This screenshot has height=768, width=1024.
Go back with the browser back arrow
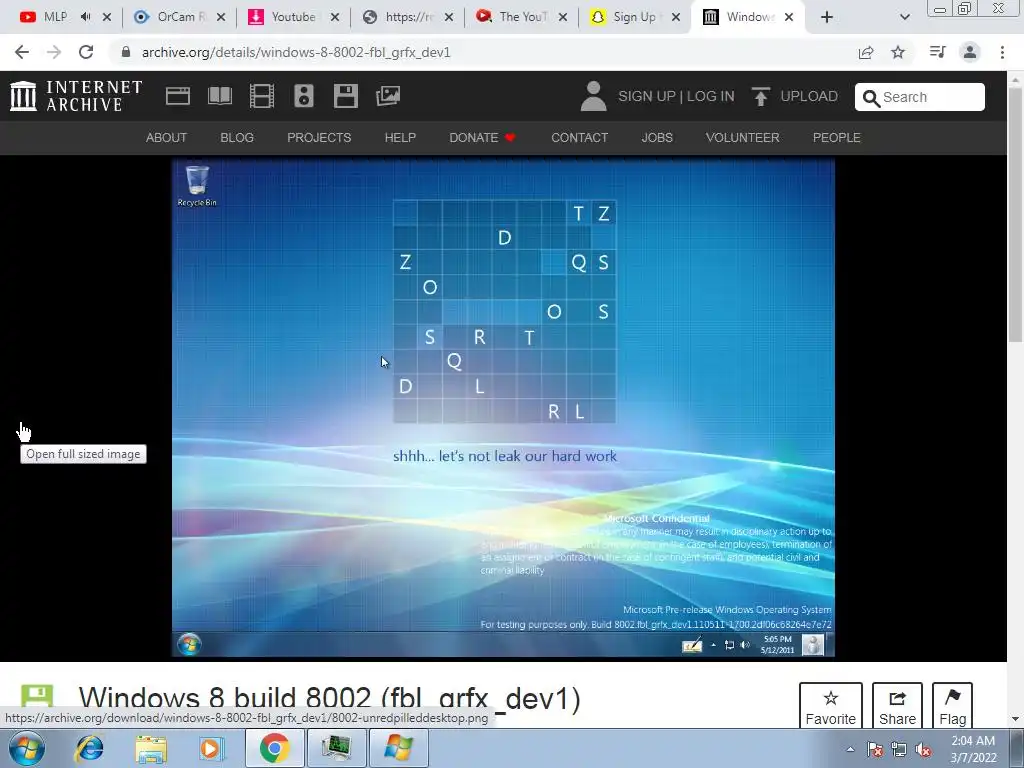pos(22,52)
